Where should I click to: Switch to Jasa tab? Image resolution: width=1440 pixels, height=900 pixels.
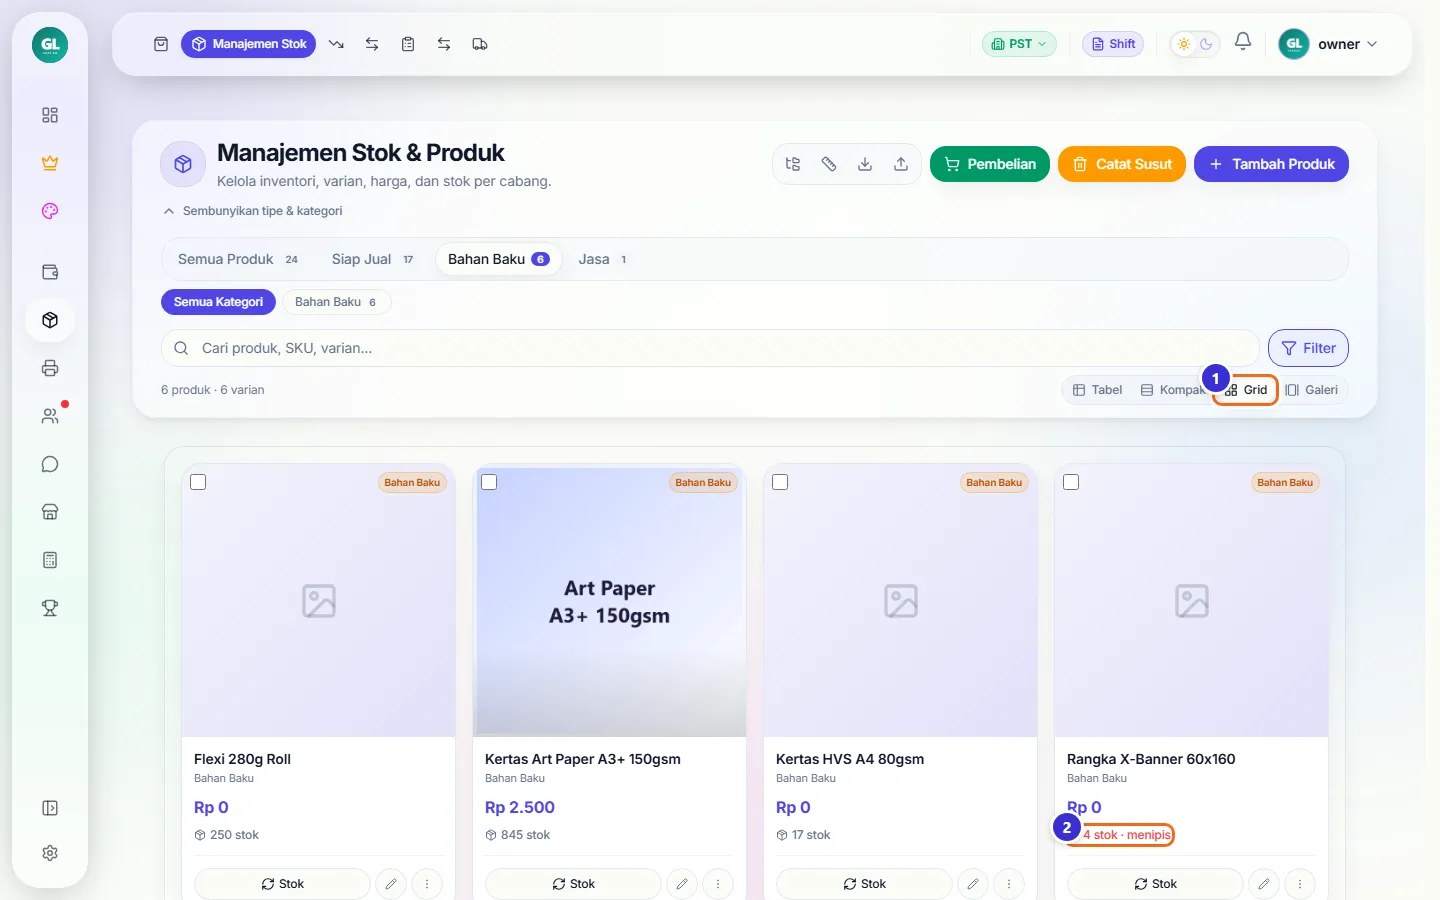click(x=603, y=259)
